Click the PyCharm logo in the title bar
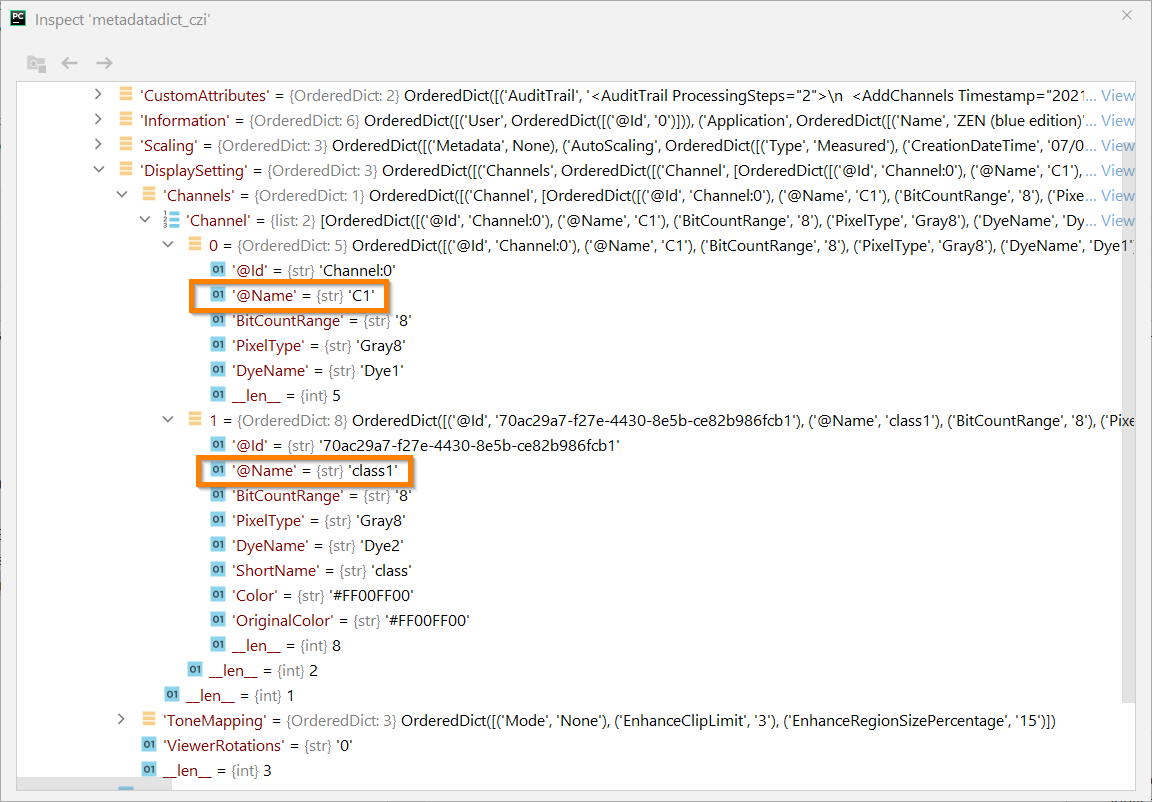 tap(17, 17)
